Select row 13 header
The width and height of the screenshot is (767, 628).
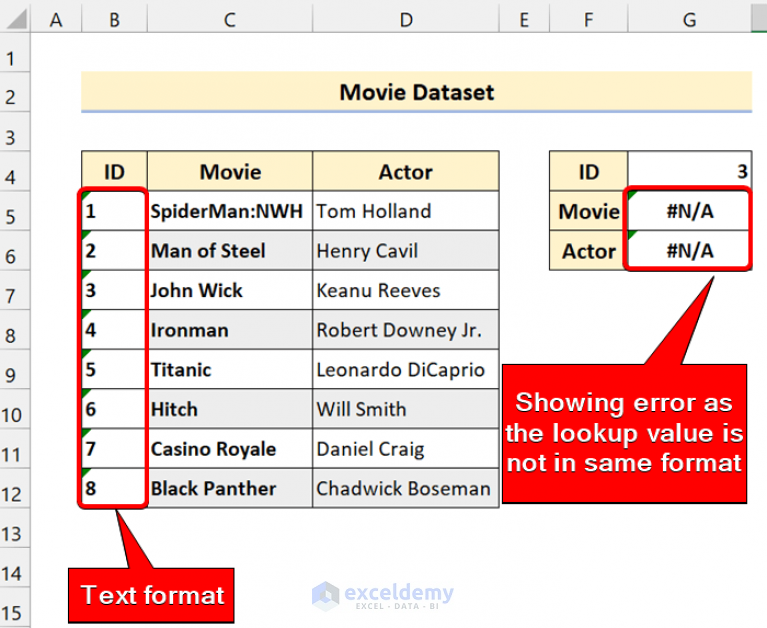(x=15, y=528)
